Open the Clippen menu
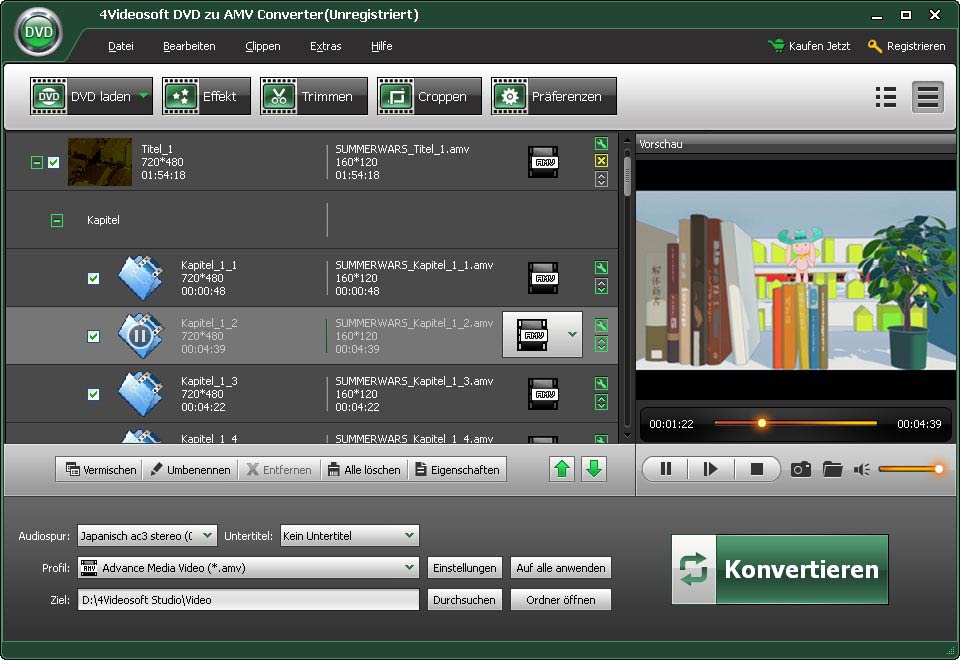The height and width of the screenshot is (660, 960). point(262,46)
